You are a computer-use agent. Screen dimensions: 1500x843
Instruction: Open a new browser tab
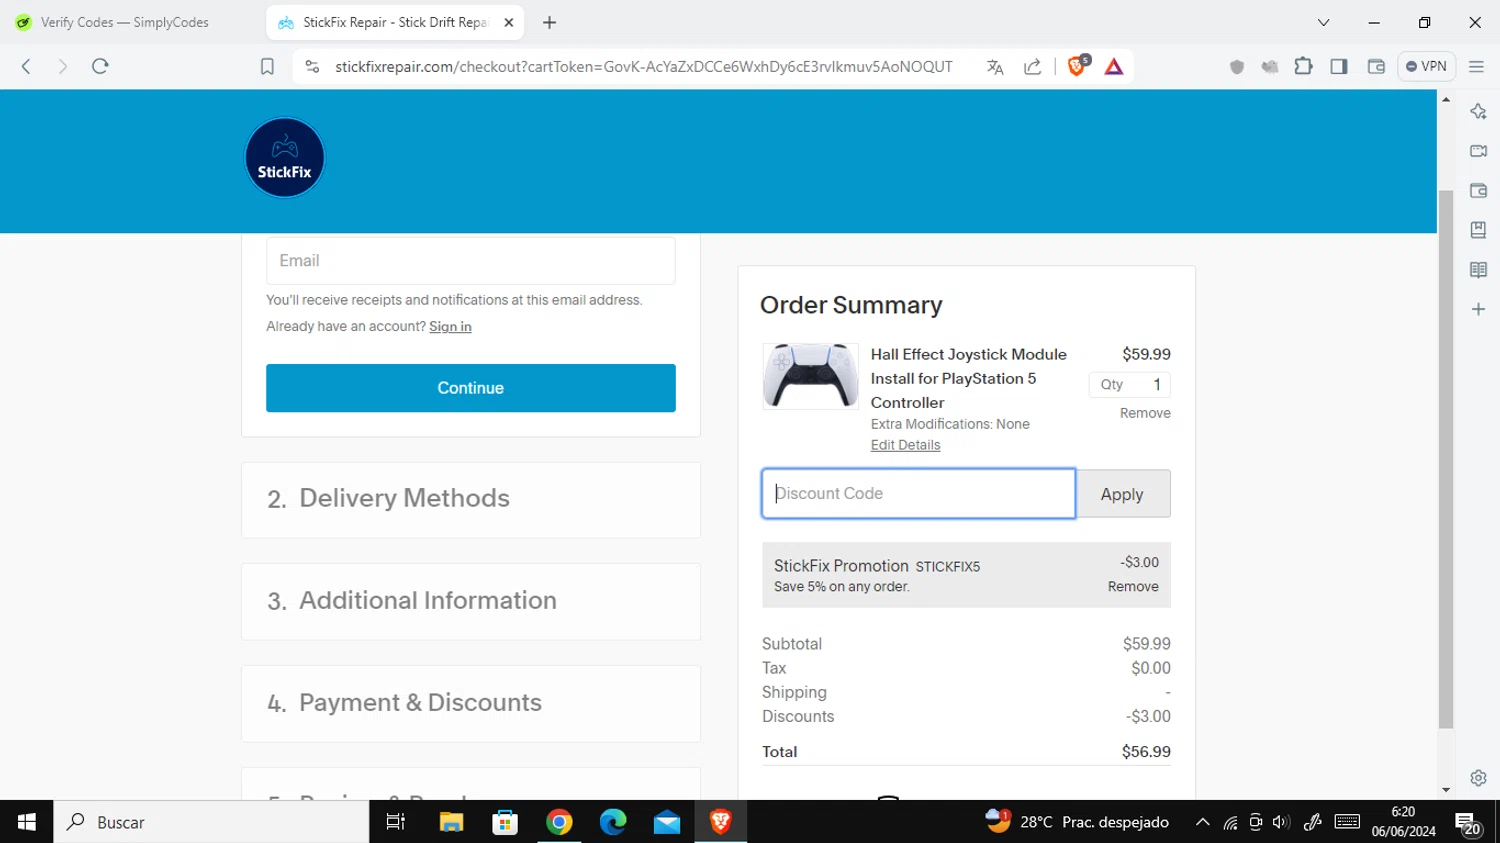click(x=549, y=22)
